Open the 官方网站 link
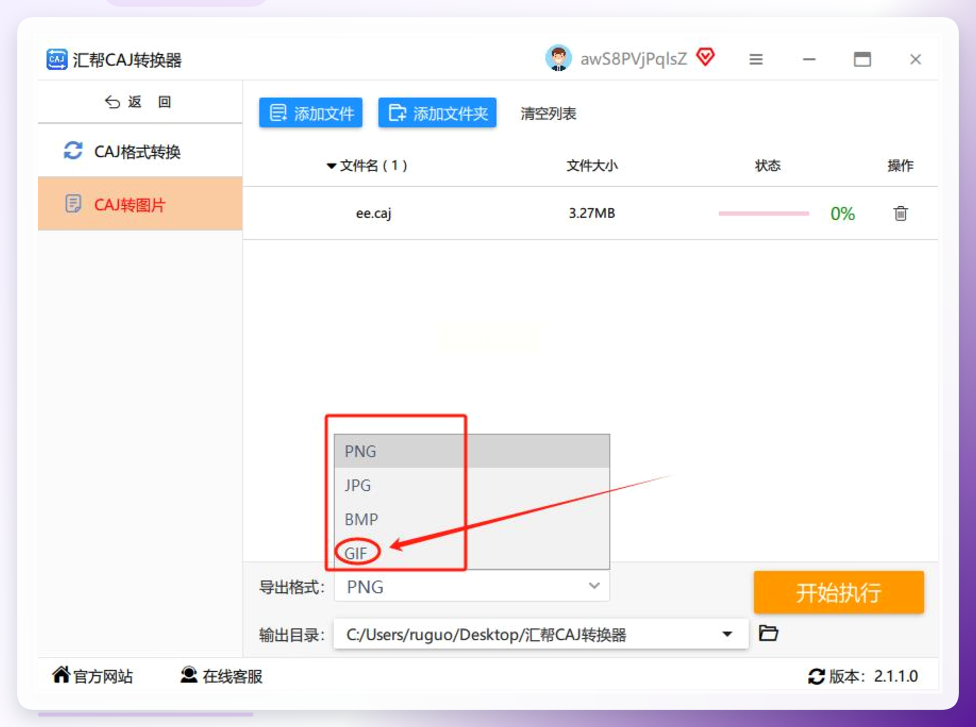The width and height of the screenshot is (976, 727). point(93,676)
